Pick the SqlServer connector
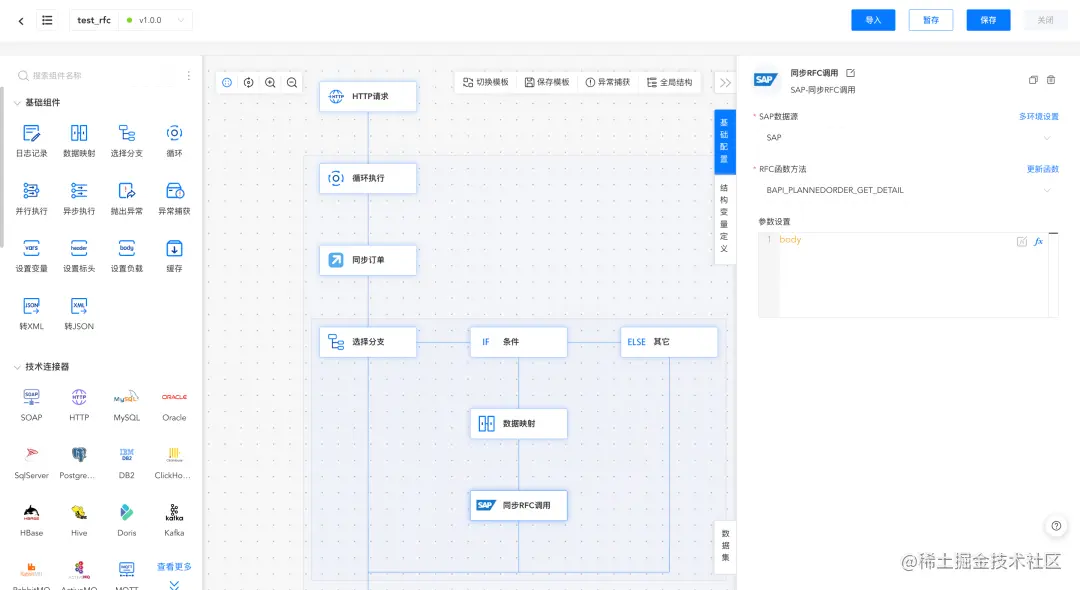The image size is (1080, 590). [x=32, y=463]
